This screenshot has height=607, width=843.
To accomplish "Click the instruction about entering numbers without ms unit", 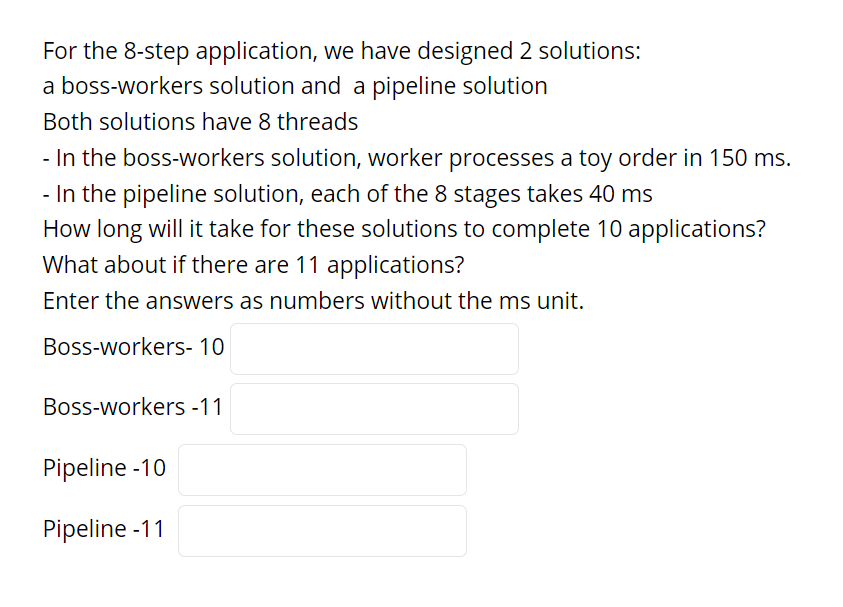I will (314, 300).
